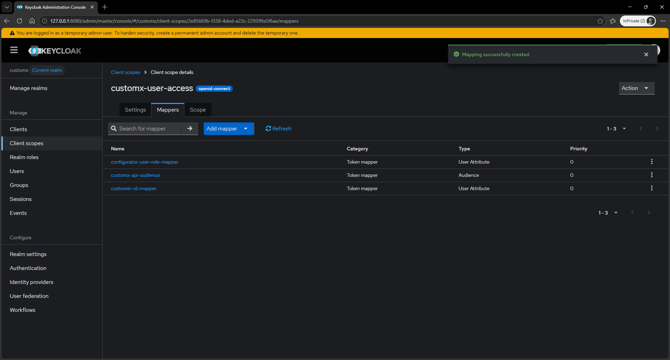Viewport: 670px width, 360px height.
Task: Click the Type column header
Action: [464, 149]
